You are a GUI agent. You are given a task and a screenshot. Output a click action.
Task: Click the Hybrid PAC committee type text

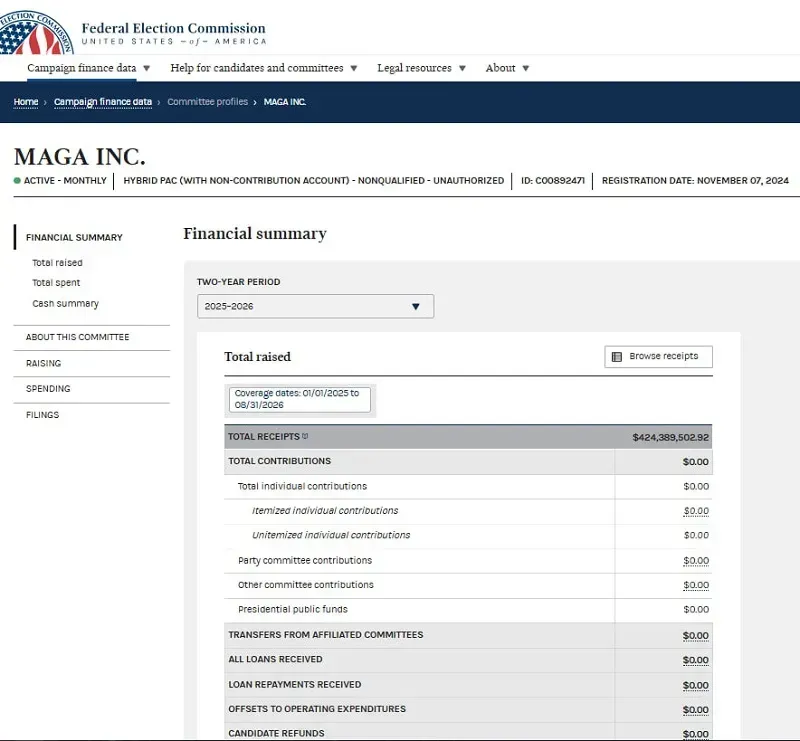coord(313,180)
